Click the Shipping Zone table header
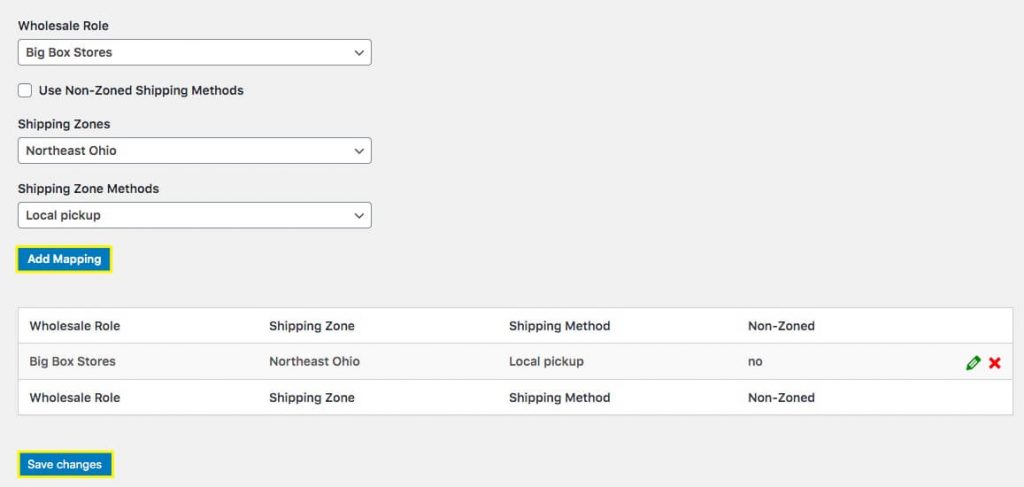This screenshot has height=487, width=1024. pyautogui.click(x=312, y=326)
